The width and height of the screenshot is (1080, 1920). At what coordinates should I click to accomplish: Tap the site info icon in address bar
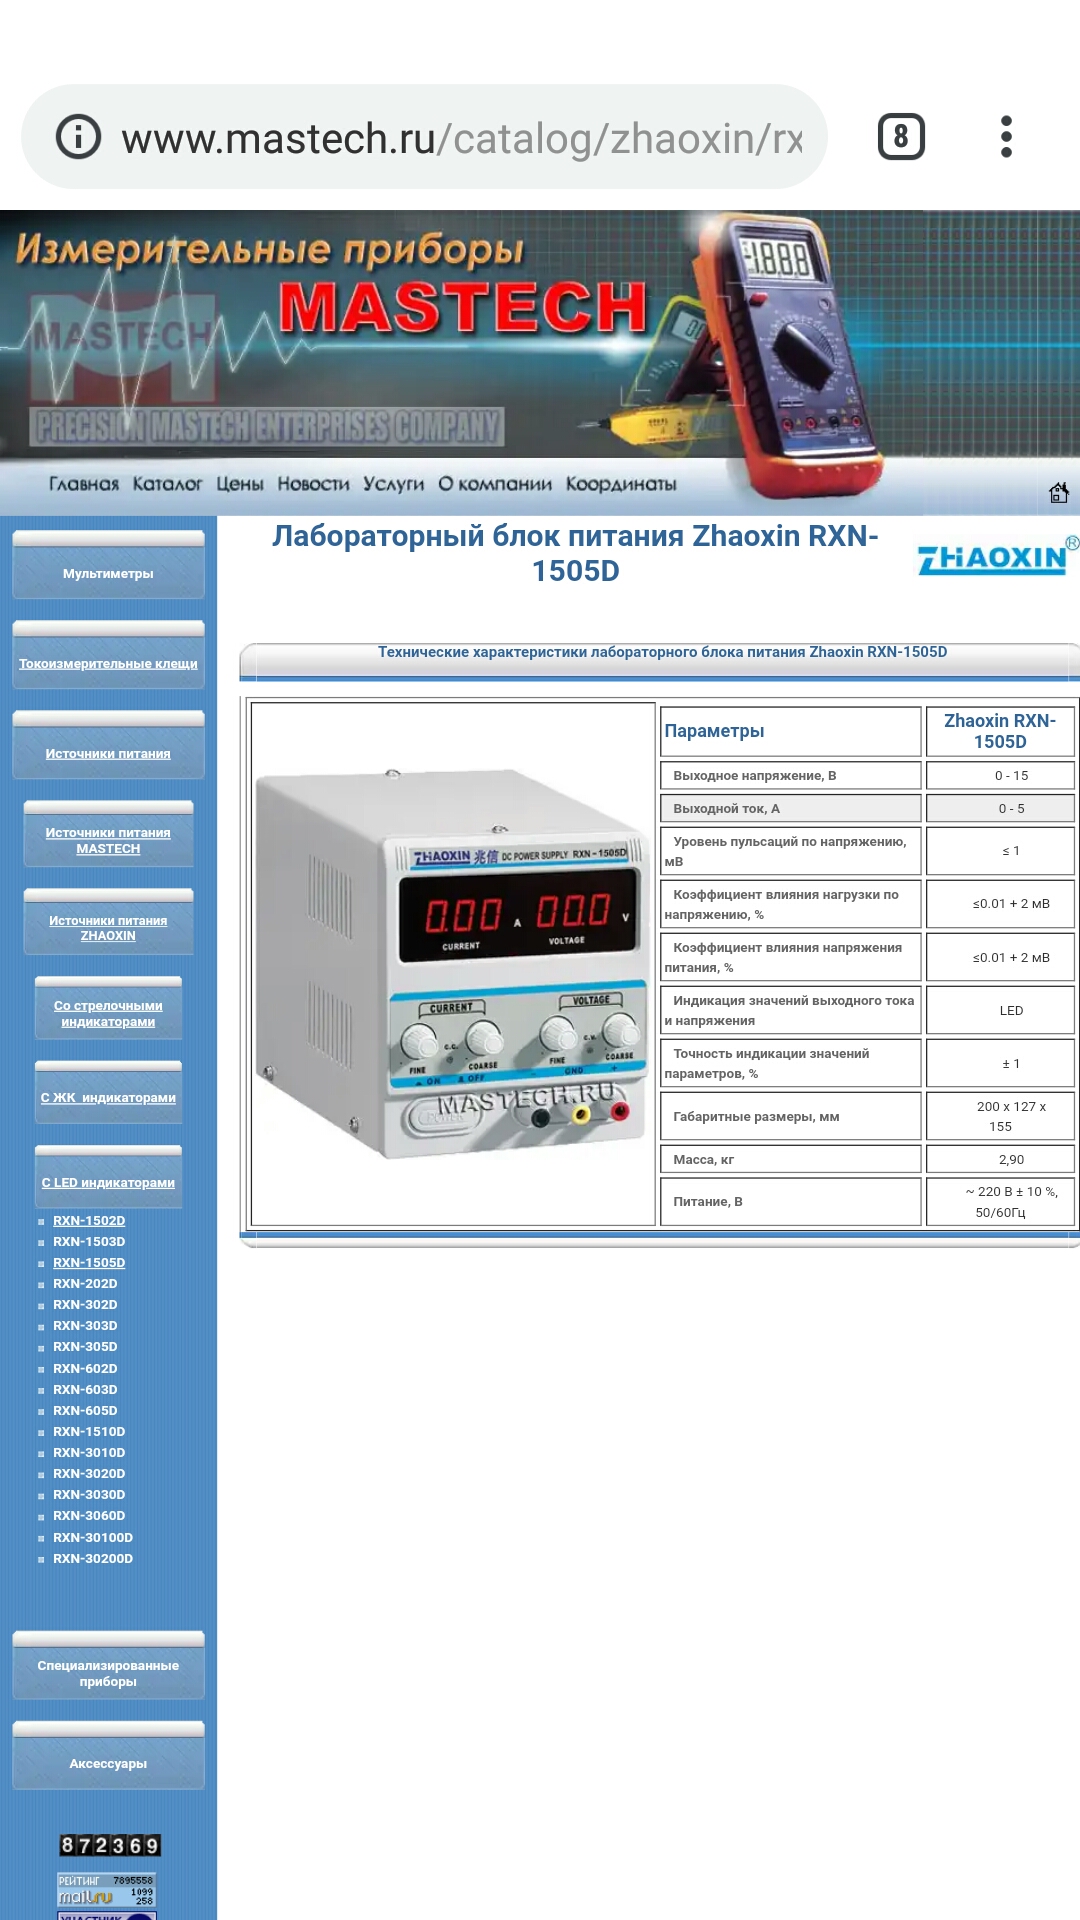tap(78, 137)
